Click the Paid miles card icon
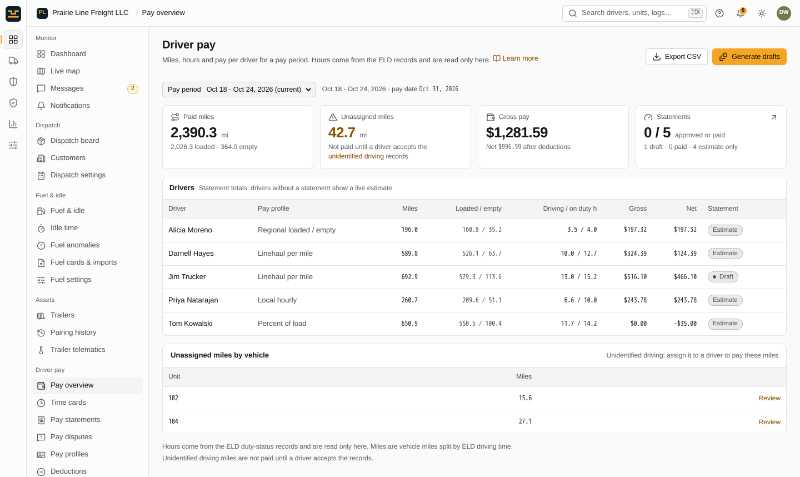The width and height of the screenshot is (800, 477). pos(175,117)
